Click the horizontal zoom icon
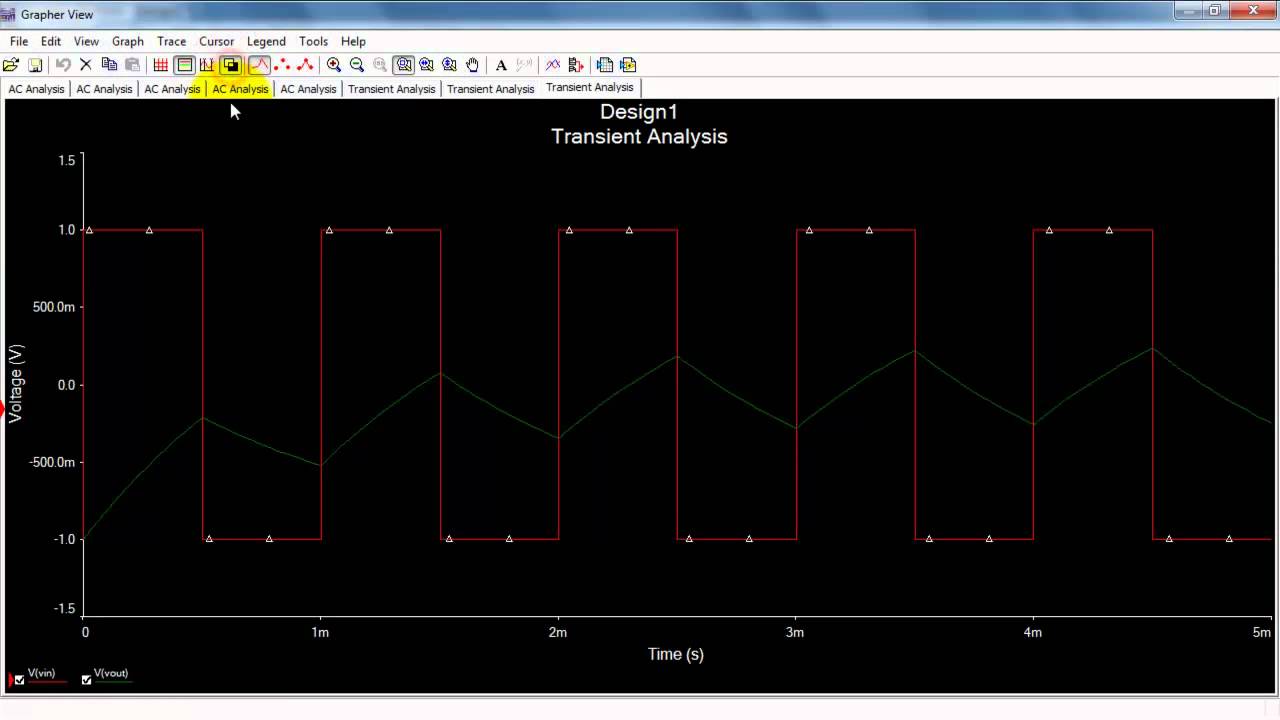The width and height of the screenshot is (1280, 720). click(x=427, y=65)
